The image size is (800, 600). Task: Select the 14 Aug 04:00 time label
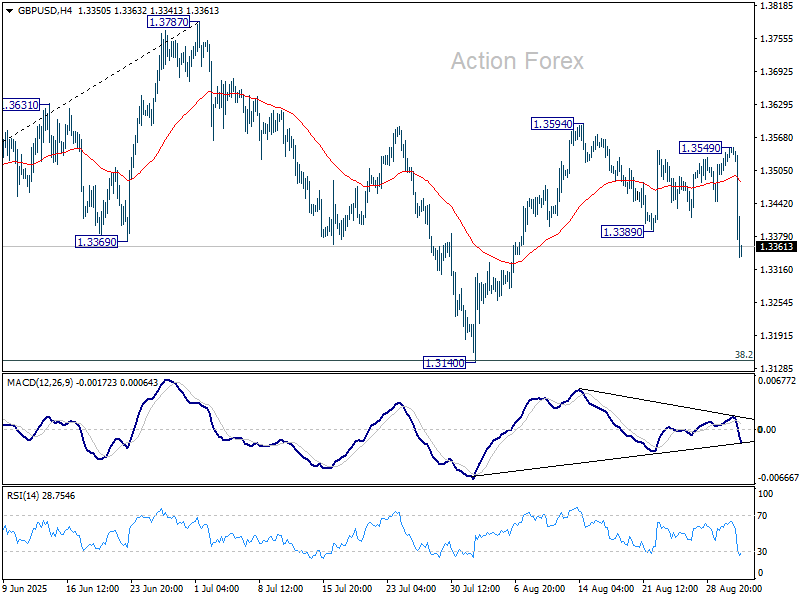pos(606,589)
